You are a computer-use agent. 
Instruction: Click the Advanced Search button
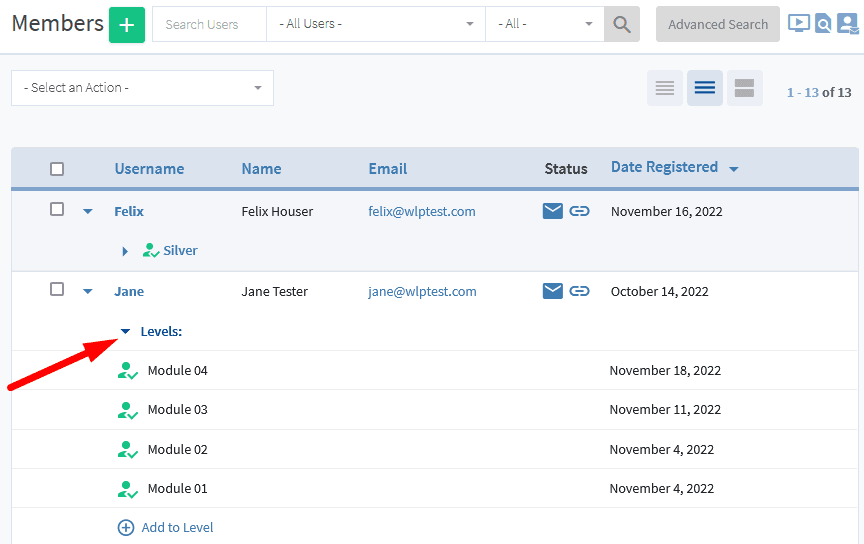[x=718, y=24]
